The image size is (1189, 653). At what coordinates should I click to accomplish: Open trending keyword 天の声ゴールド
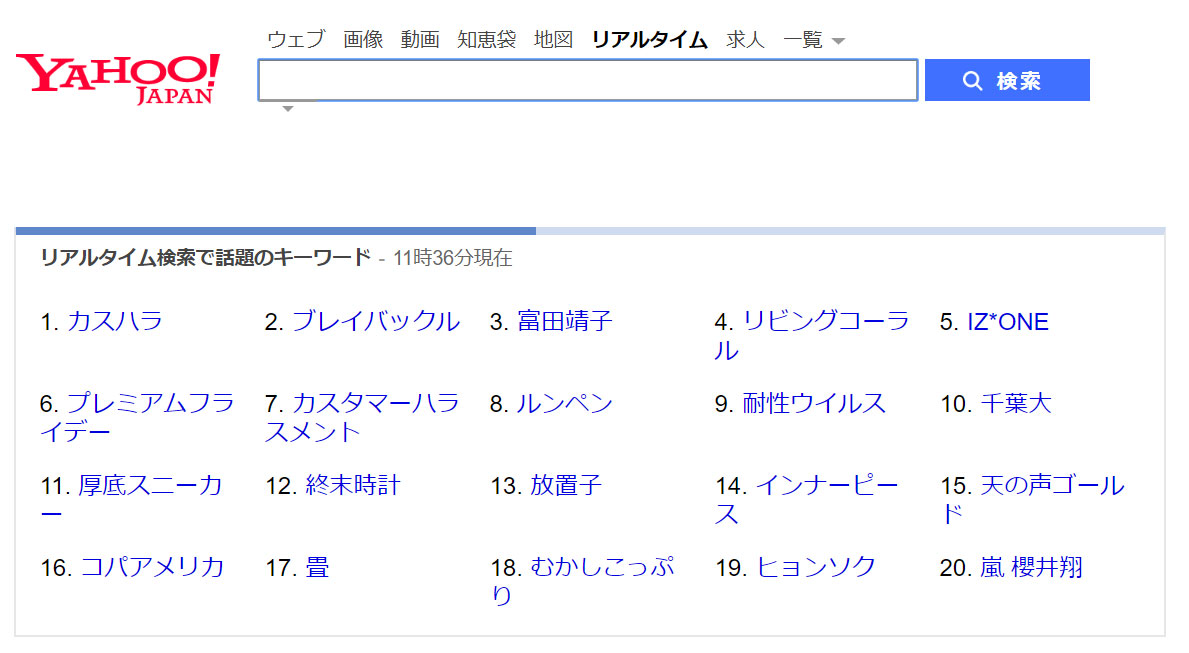coord(1032,499)
